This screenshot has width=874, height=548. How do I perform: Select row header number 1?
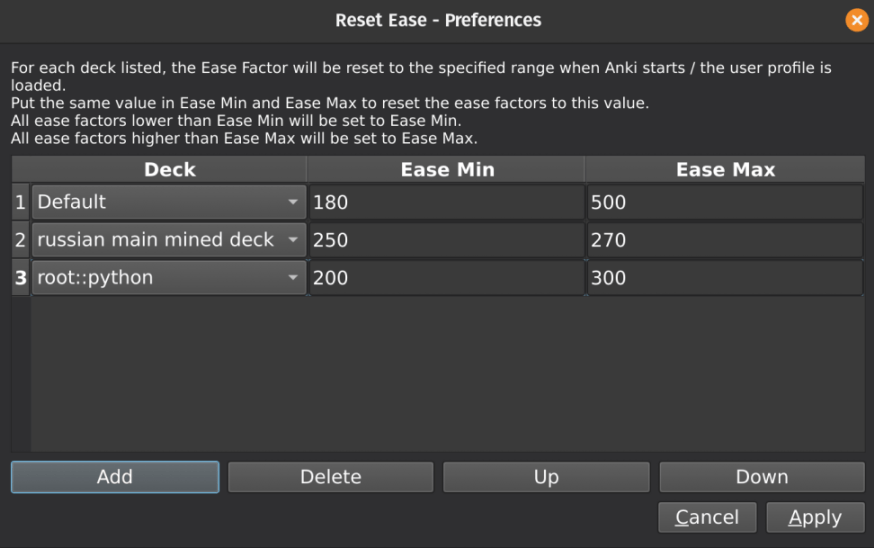pos(20,202)
